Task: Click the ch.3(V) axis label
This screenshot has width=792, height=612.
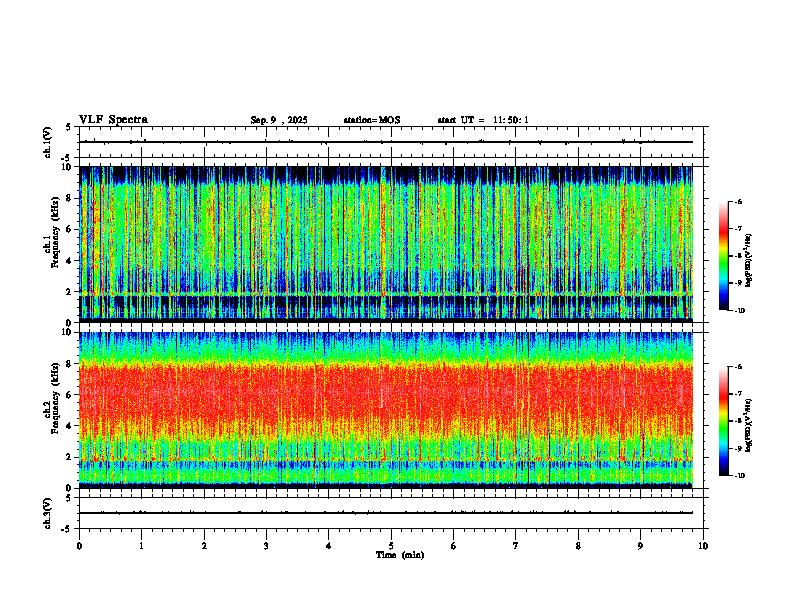Action: point(48,513)
